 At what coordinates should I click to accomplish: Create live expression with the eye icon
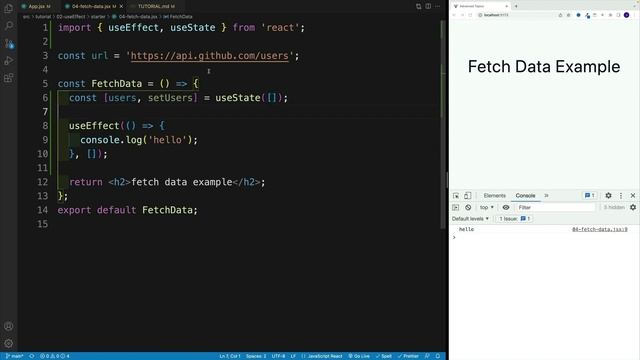[506, 207]
